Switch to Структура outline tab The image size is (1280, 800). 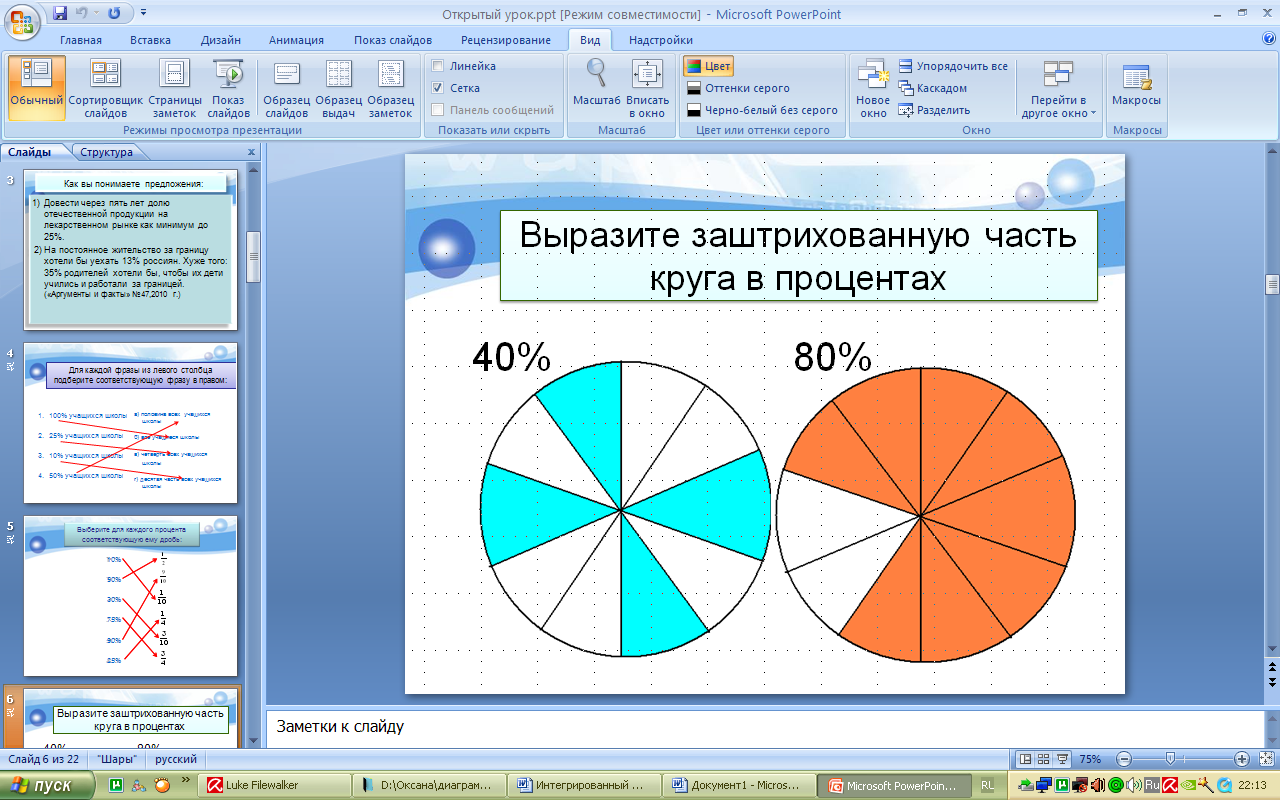tap(107, 152)
